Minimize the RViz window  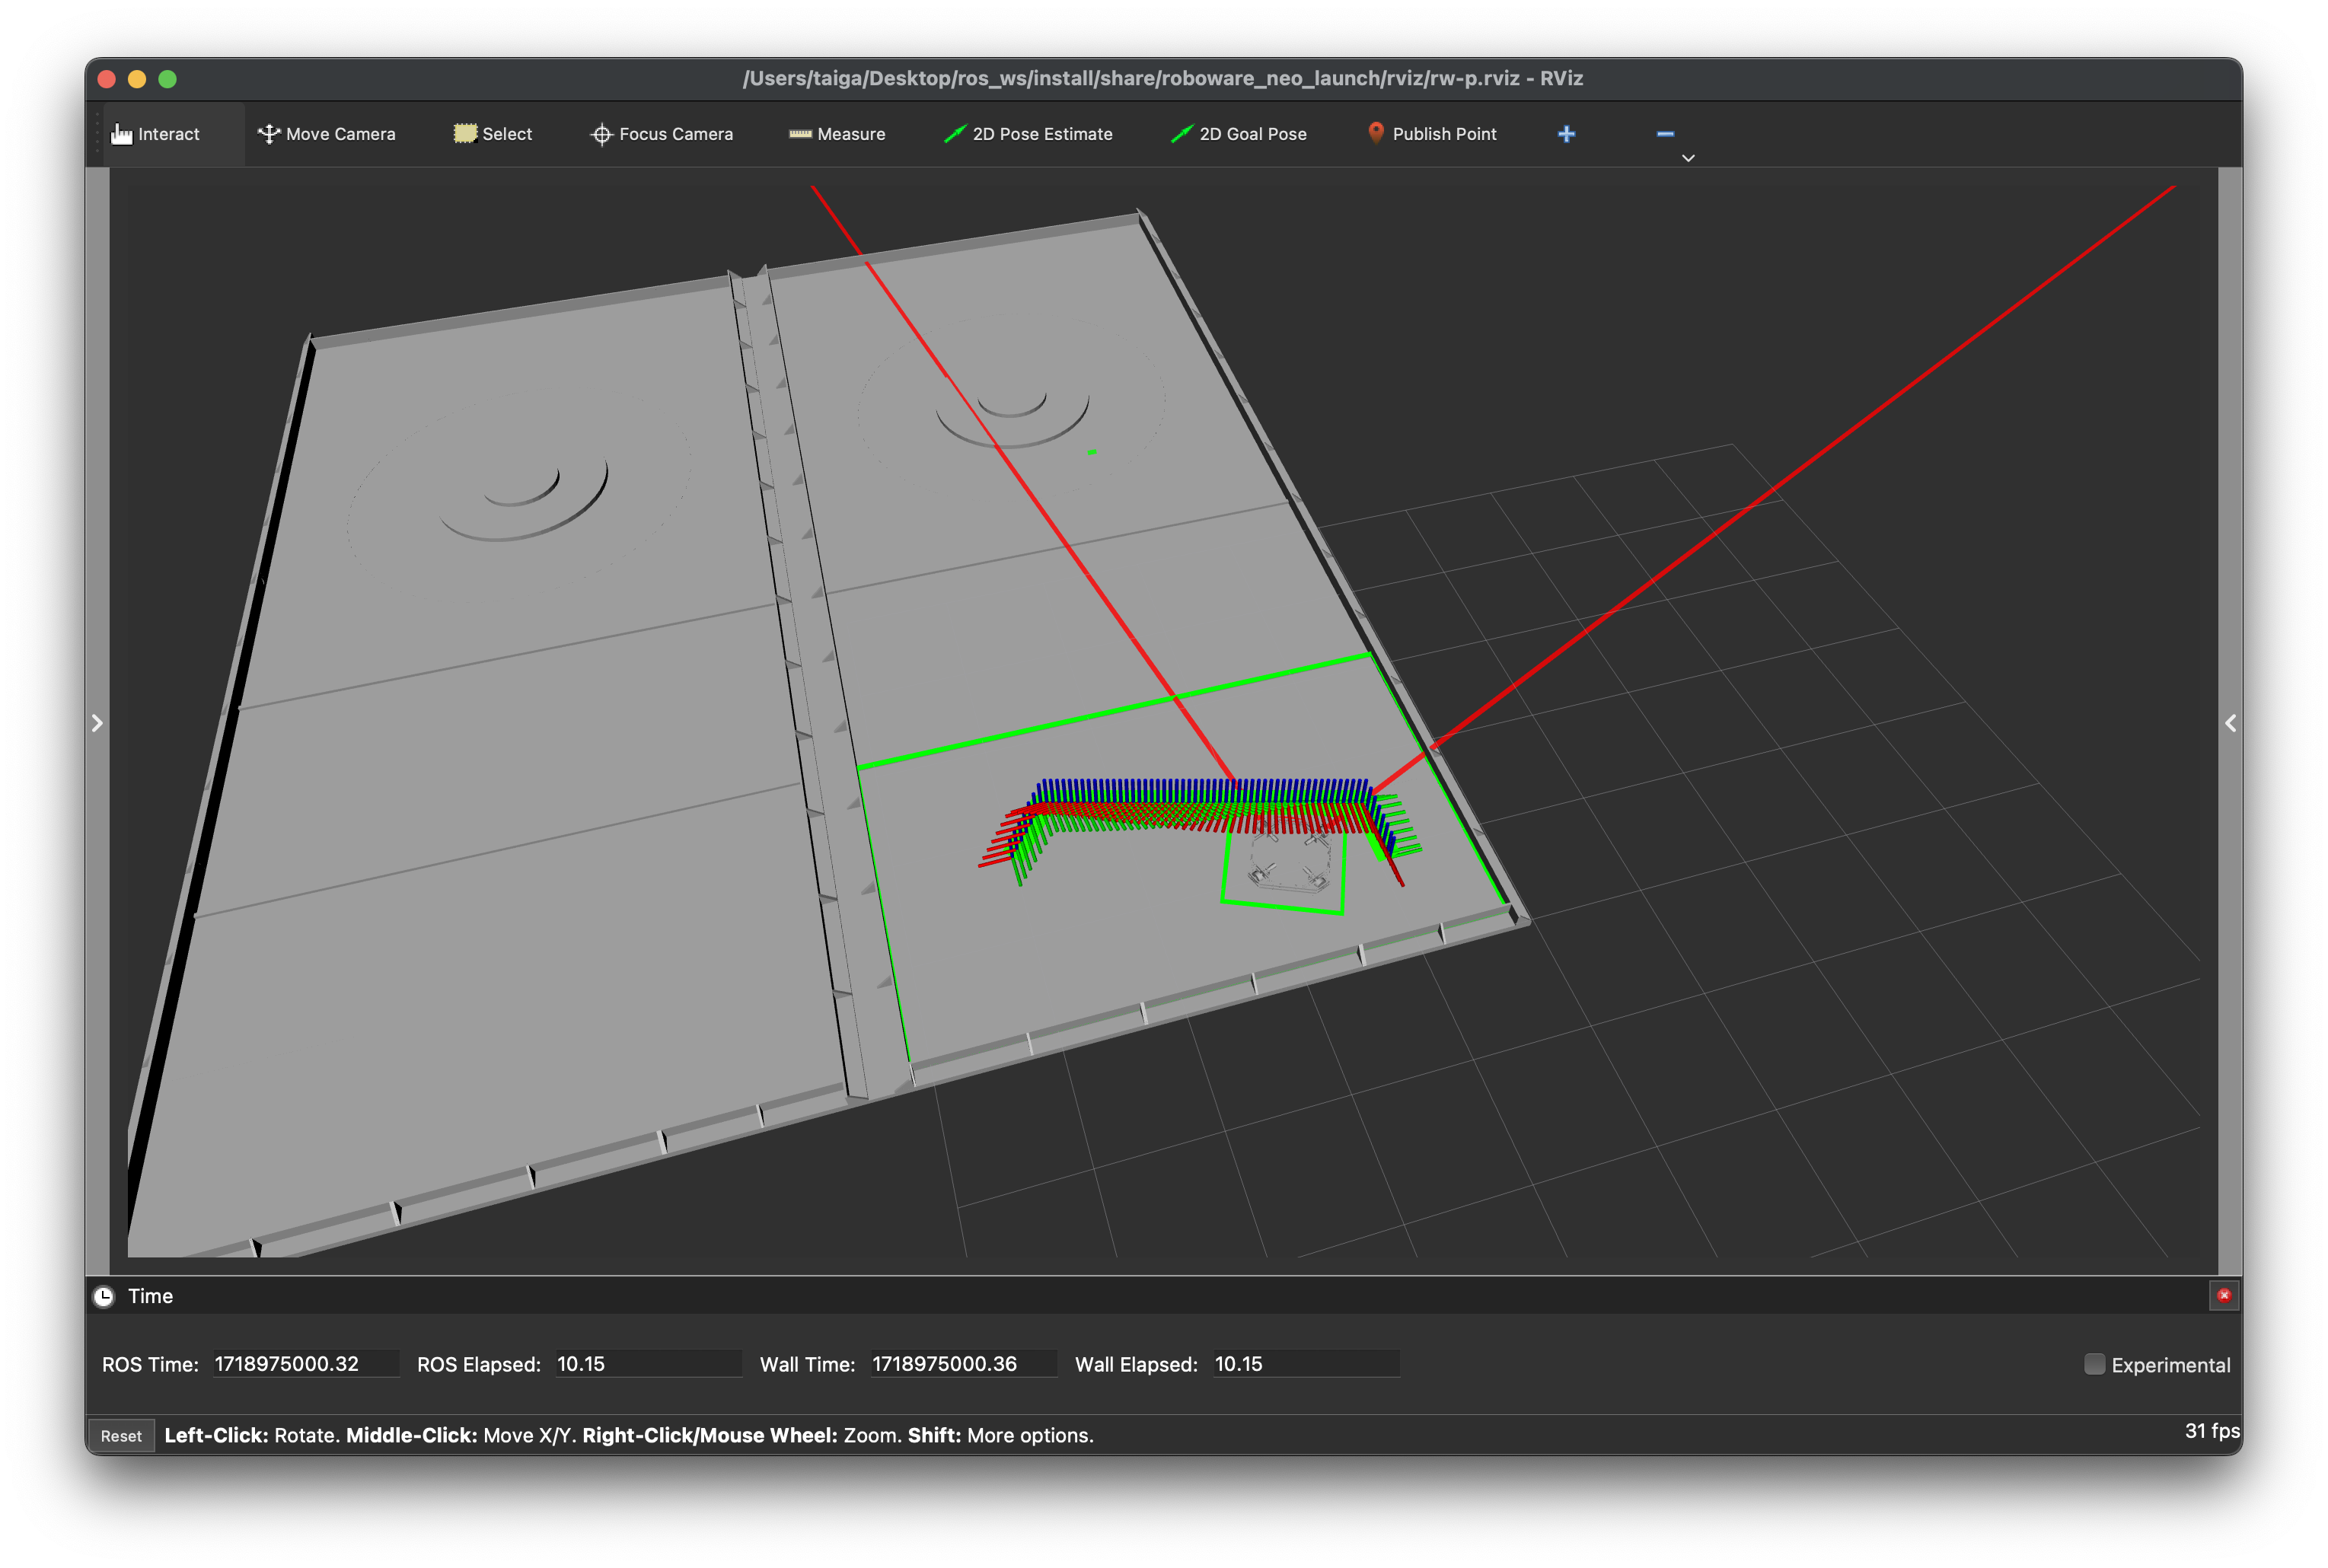137,79
